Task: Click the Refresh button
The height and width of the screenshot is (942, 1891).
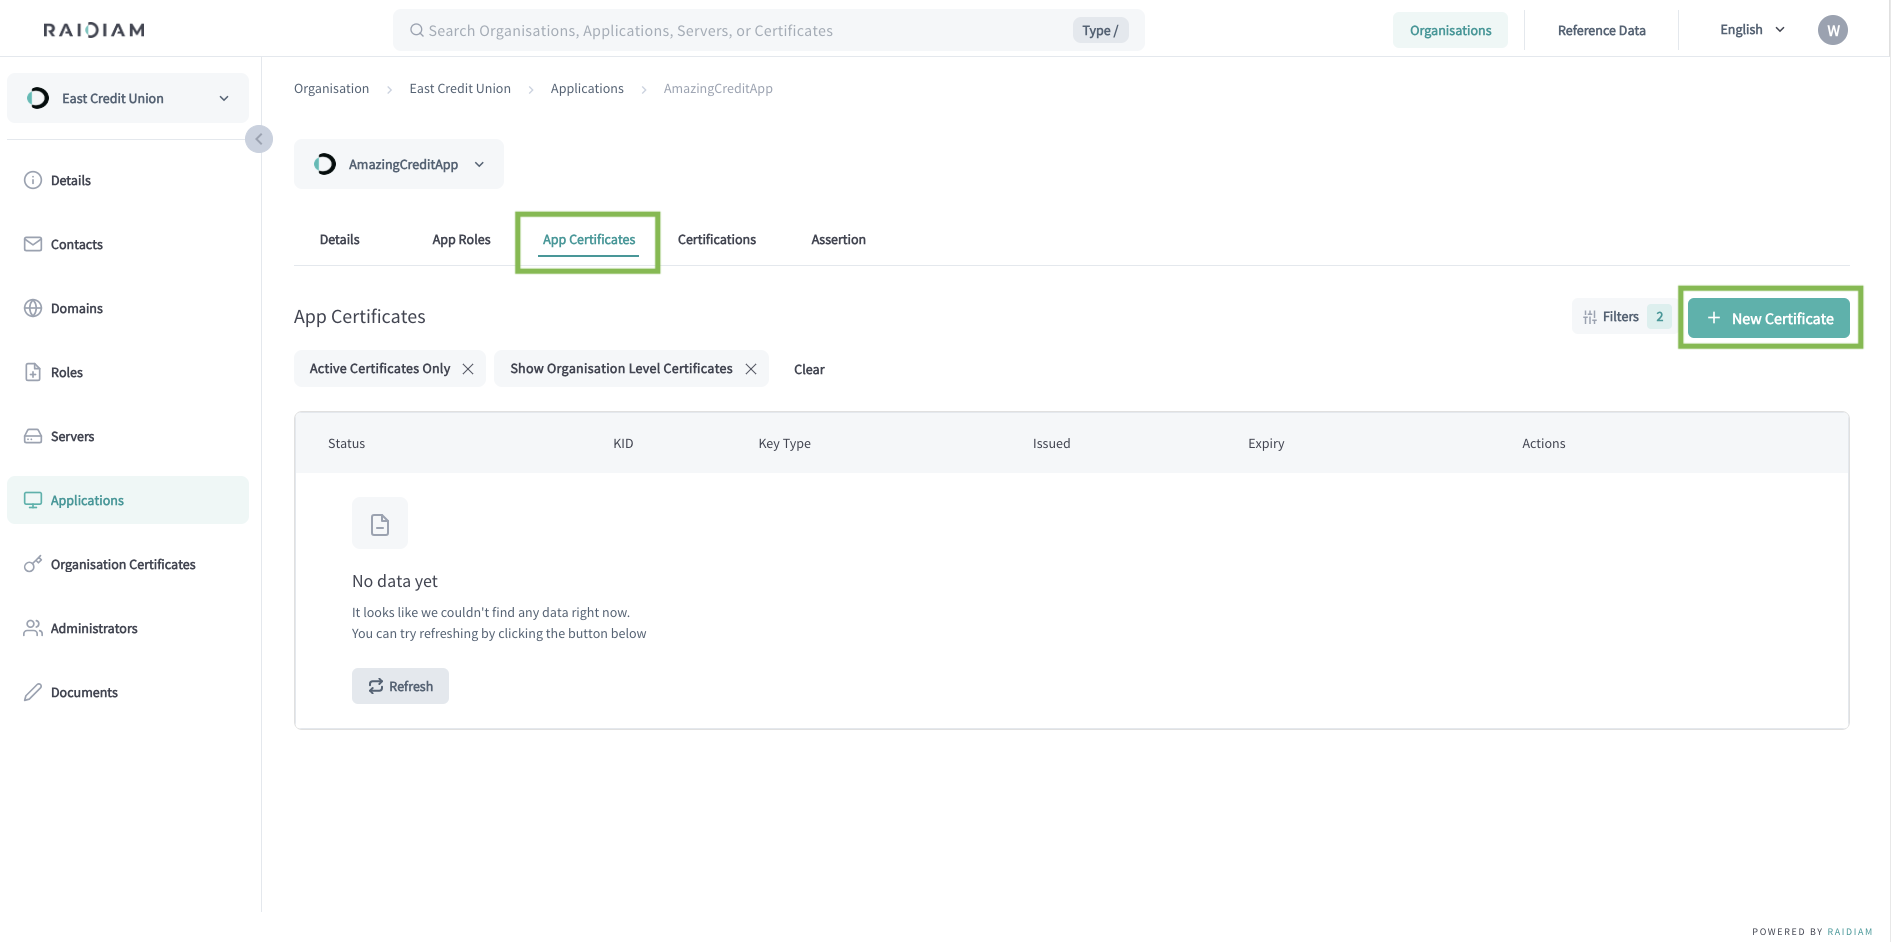Action: pyautogui.click(x=400, y=686)
